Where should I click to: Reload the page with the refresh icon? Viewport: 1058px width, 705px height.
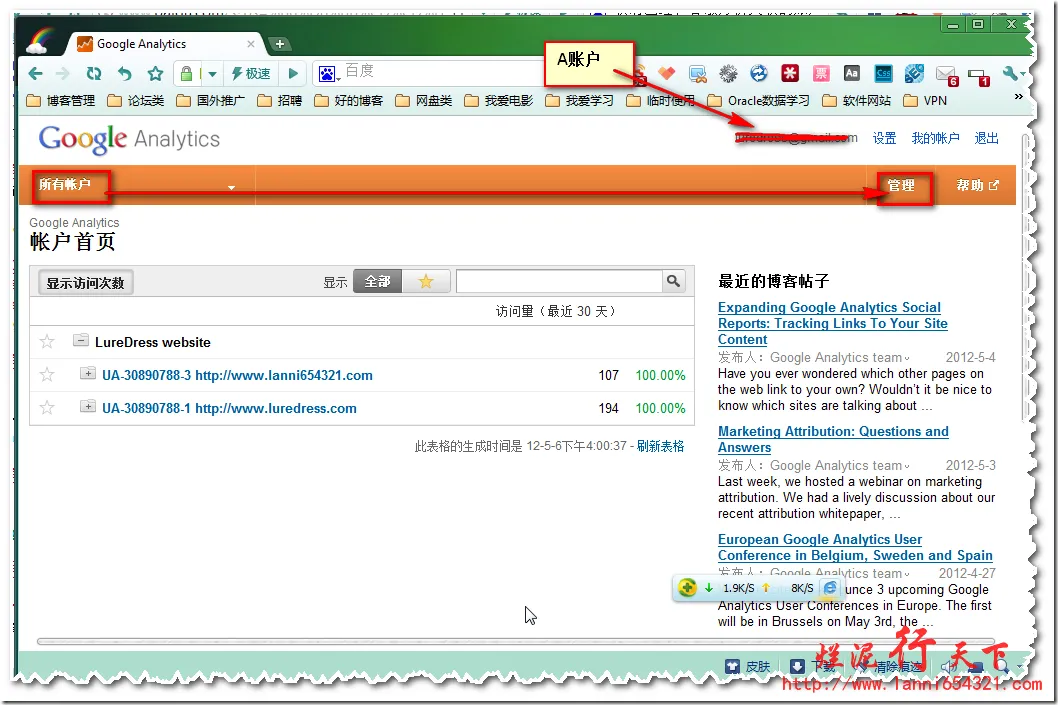(94, 74)
